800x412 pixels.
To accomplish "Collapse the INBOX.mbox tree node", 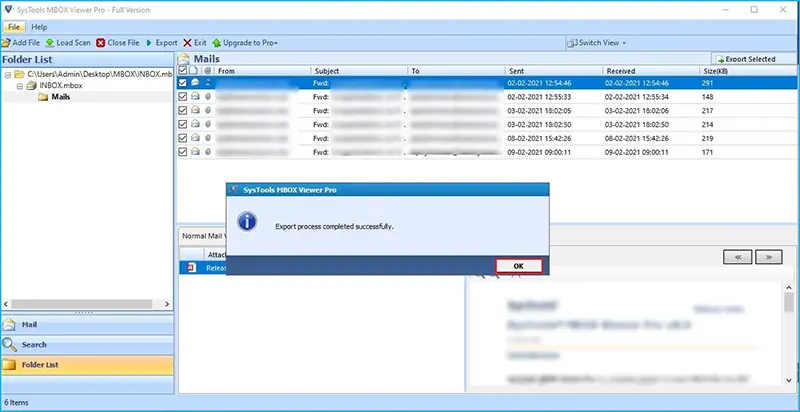I will point(19,86).
